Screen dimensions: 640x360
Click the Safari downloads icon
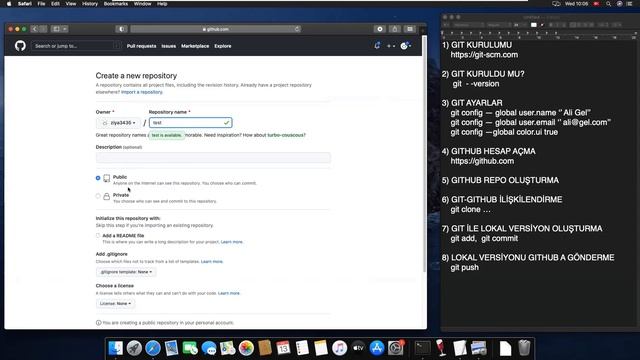[380, 29]
